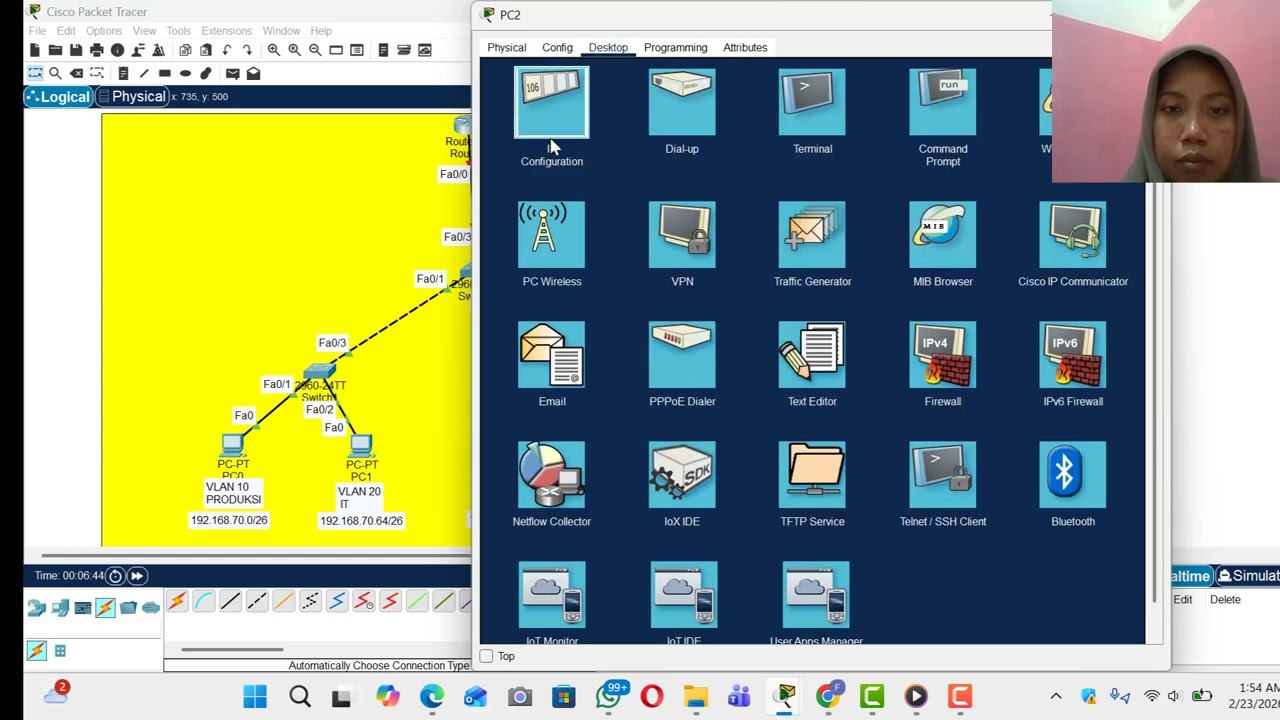The width and height of the screenshot is (1280, 720).
Task: Click the Zoom Out toolbar icon
Action: 315,50
